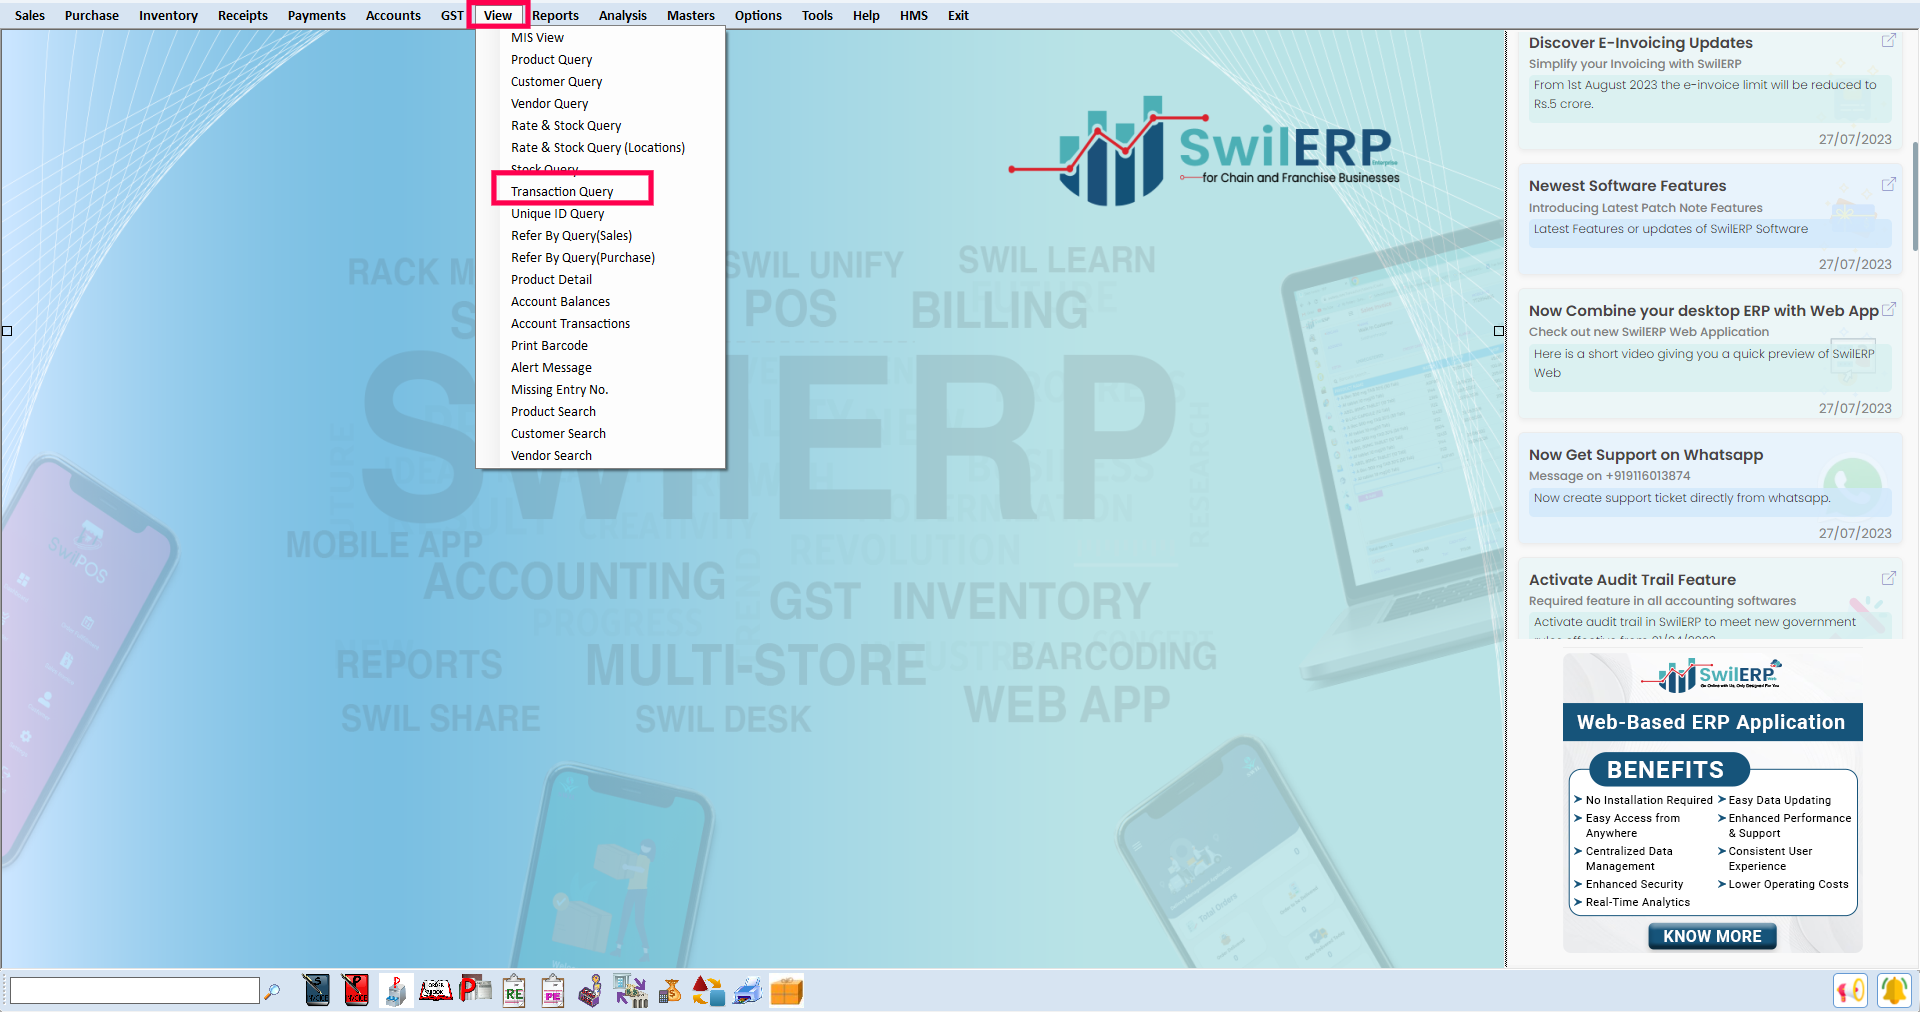
Task: Click the bank transfer arrows icon
Action: (630, 990)
